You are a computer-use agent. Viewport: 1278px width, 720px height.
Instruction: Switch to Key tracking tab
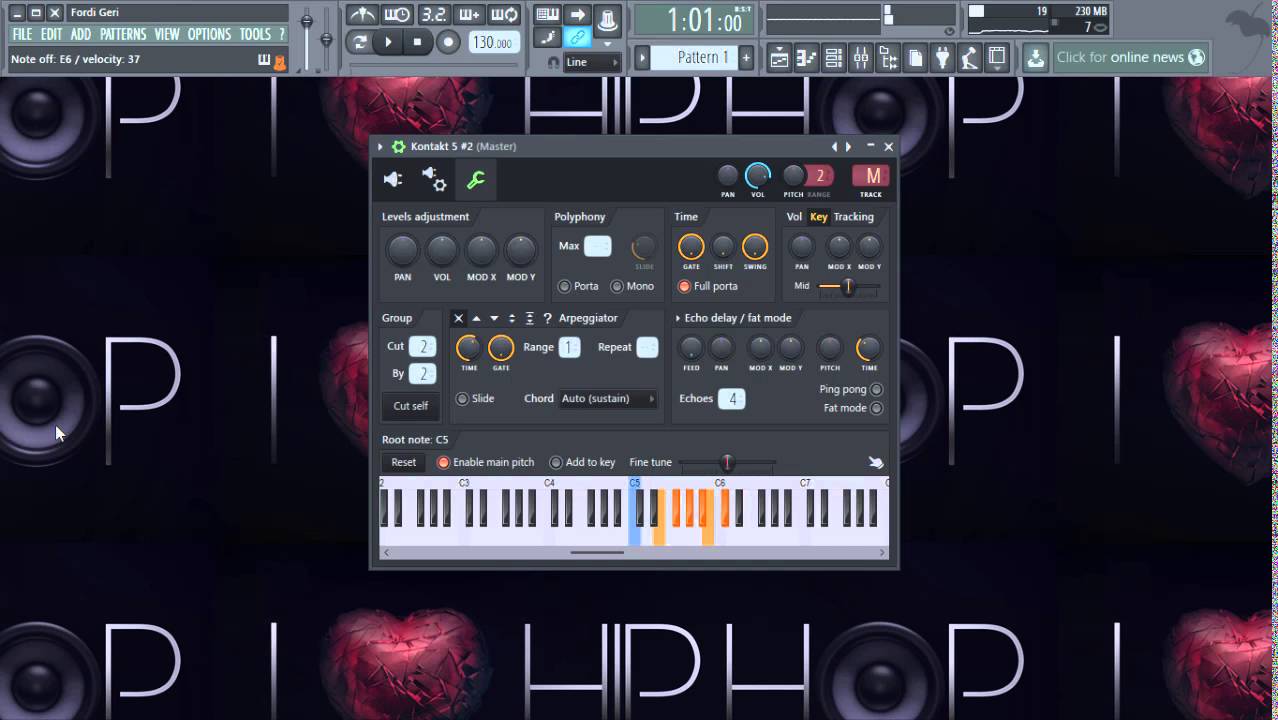coord(819,217)
